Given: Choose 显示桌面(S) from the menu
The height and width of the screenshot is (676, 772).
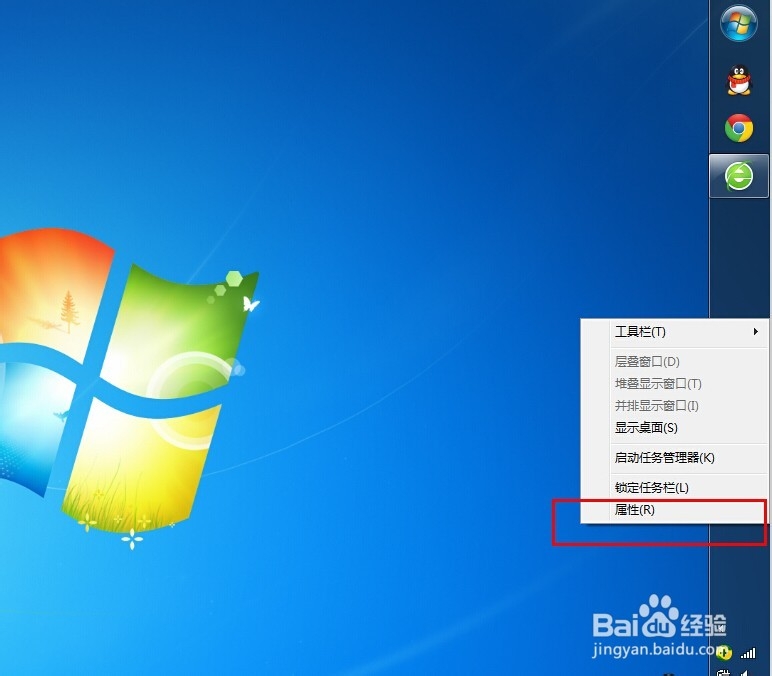Looking at the screenshot, I should click(675, 428).
